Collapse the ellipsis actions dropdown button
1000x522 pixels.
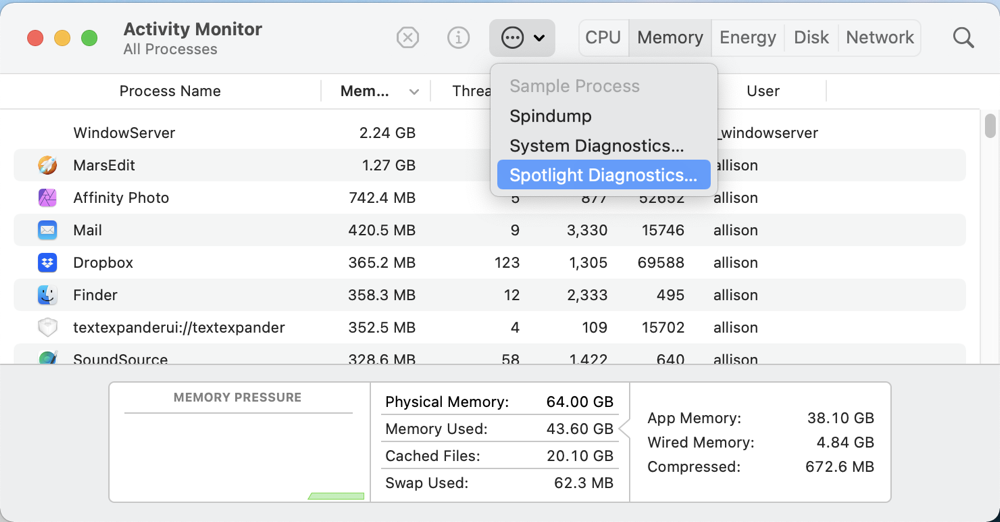pyautogui.click(x=523, y=38)
